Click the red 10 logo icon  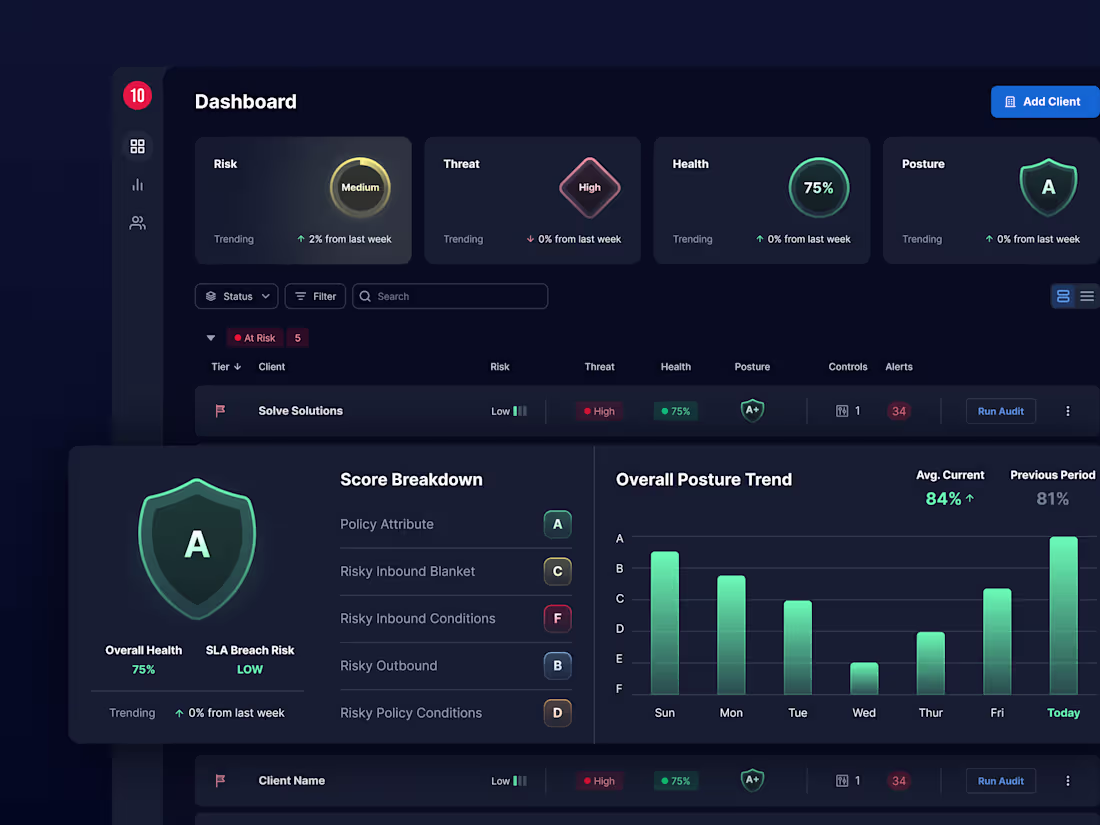click(138, 95)
